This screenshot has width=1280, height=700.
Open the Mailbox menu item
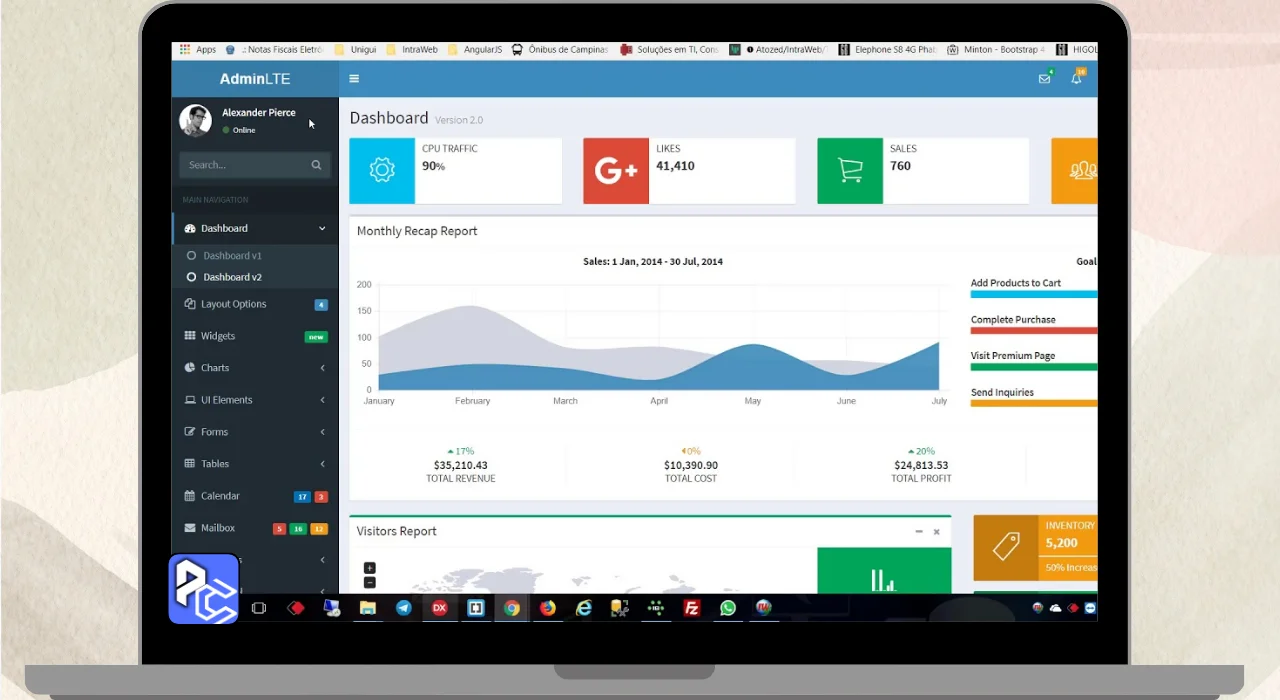point(255,528)
